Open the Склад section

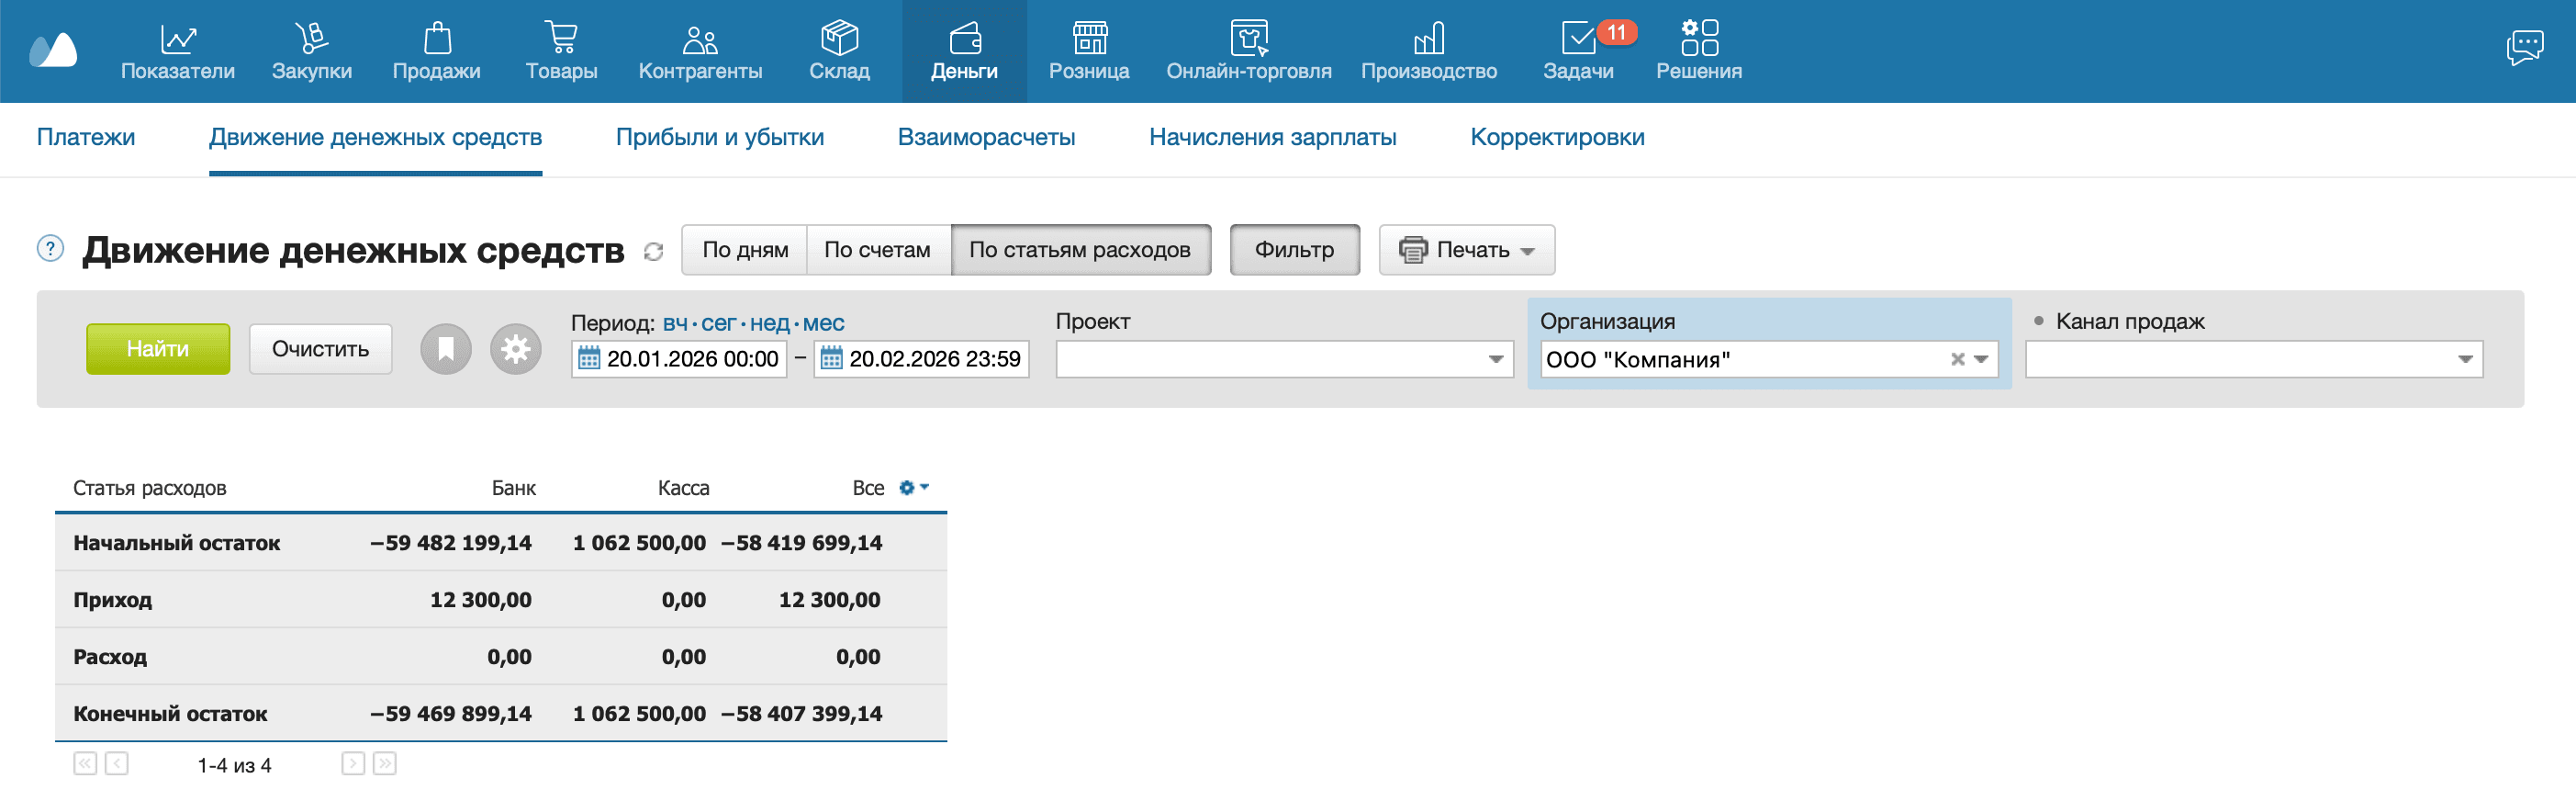click(x=840, y=51)
